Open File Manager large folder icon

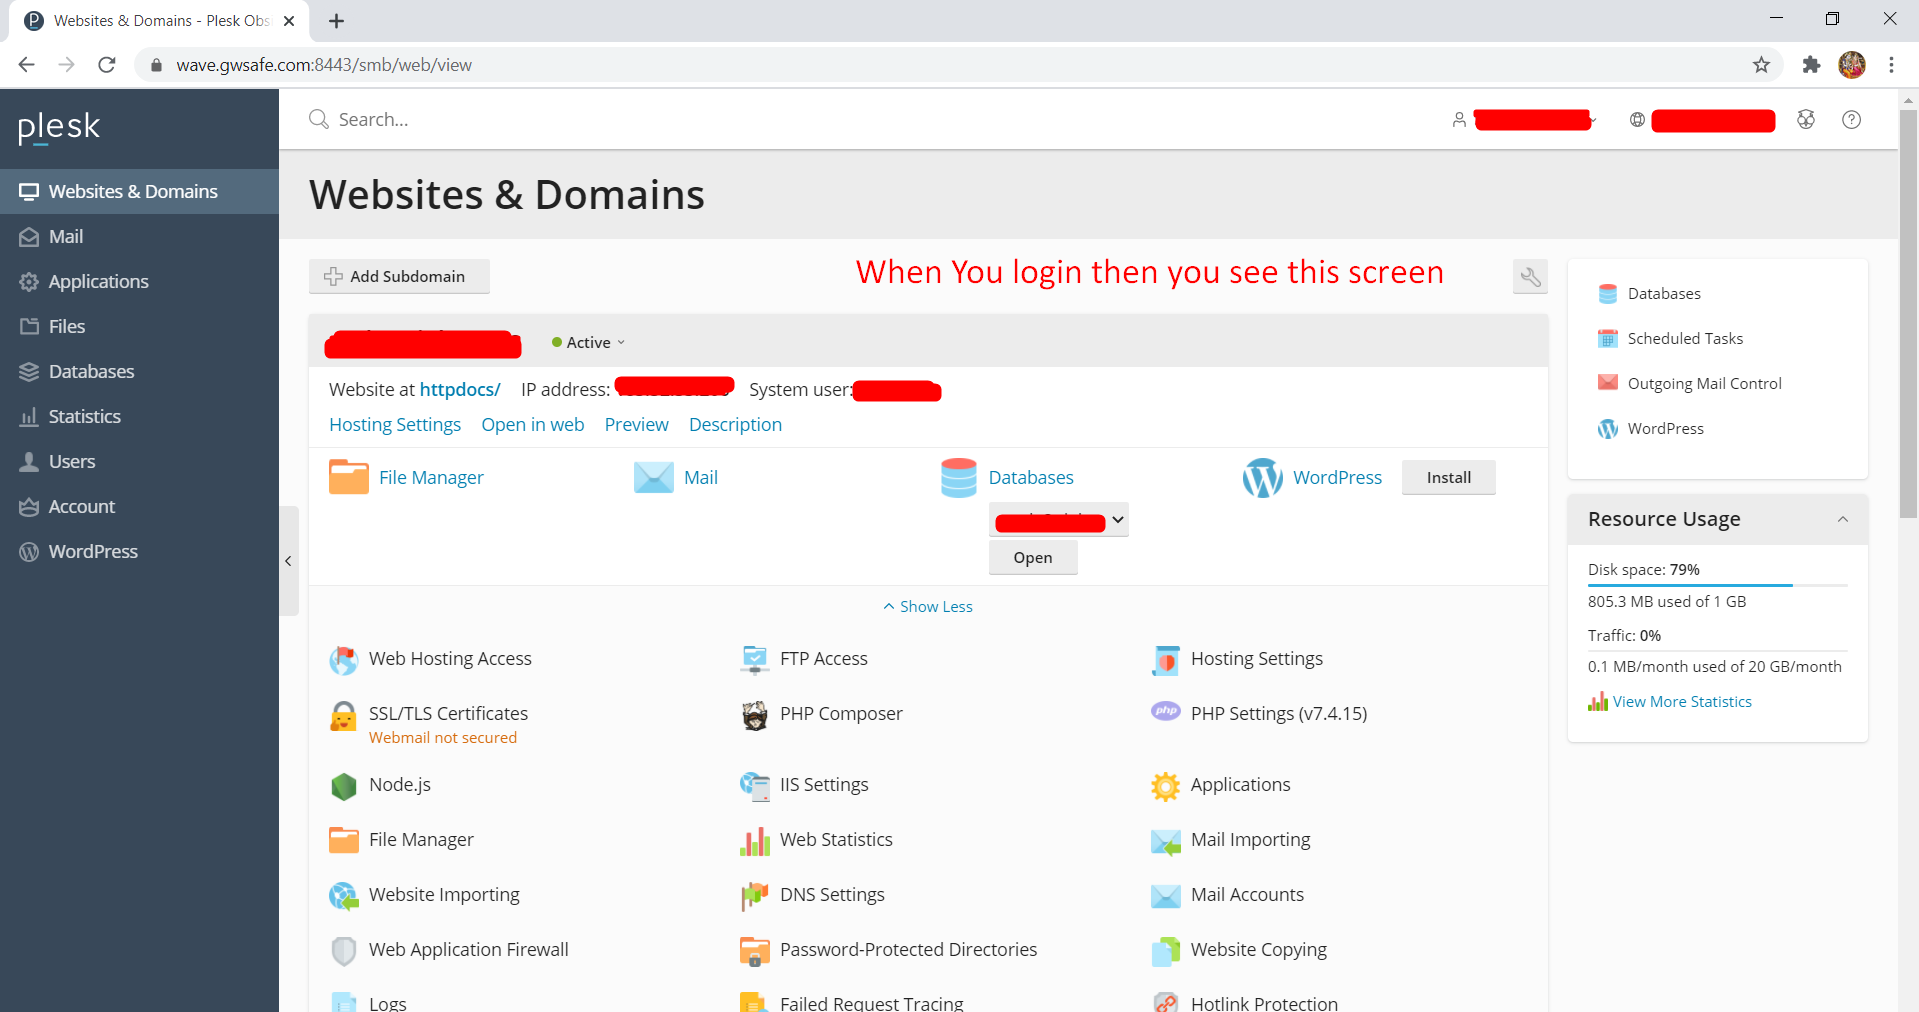(x=349, y=477)
